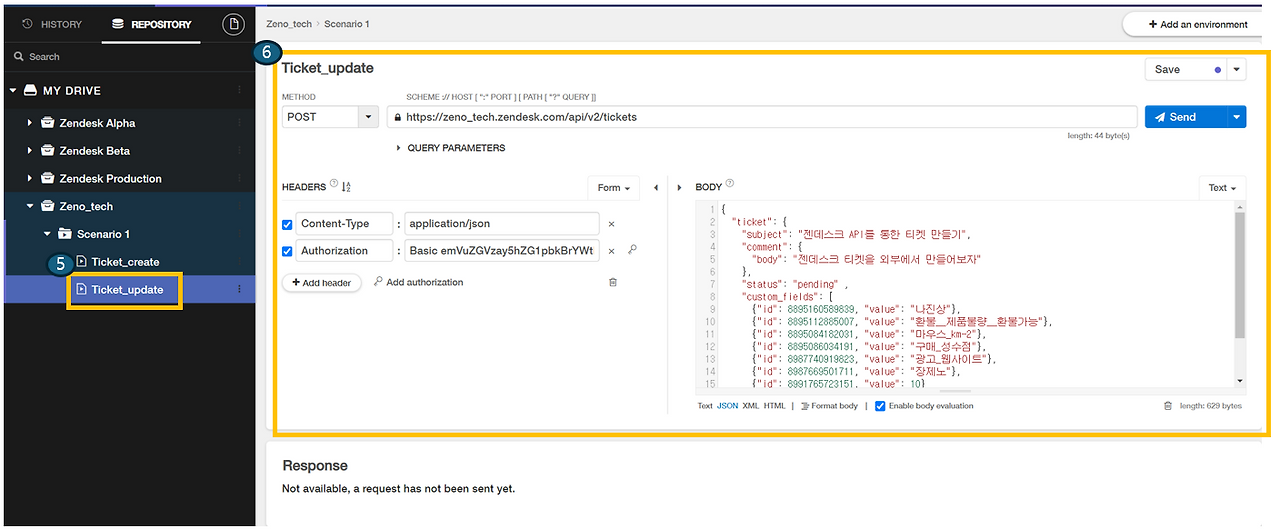Edit the Basic authorization value field
The height and width of the screenshot is (529, 1280).
503,251
